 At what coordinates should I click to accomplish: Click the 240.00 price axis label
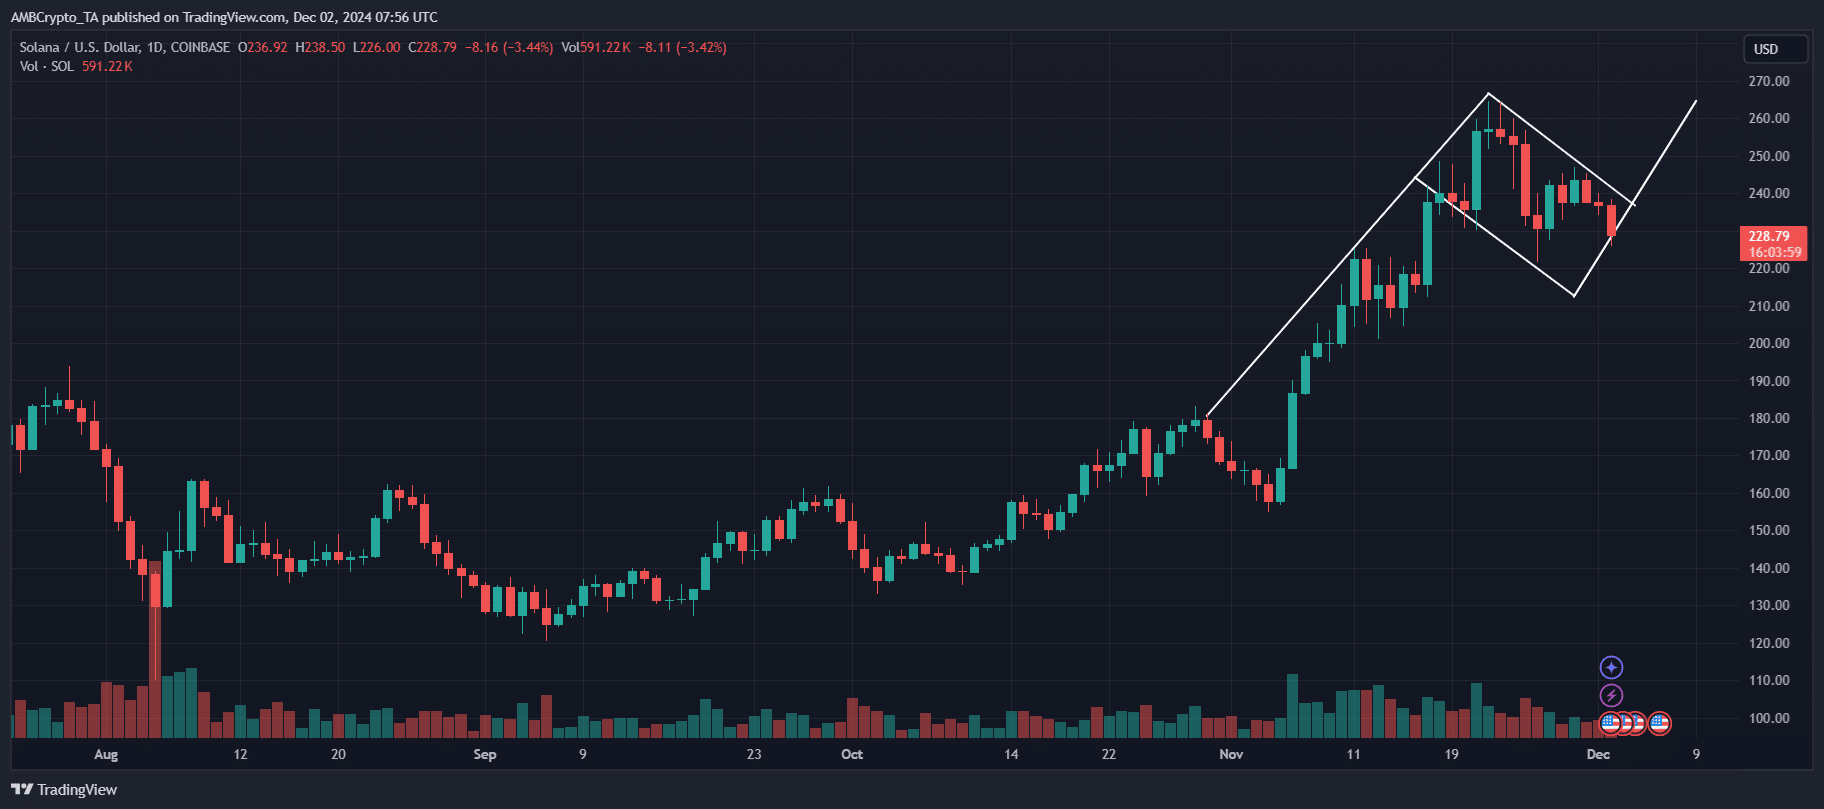point(1769,193)
